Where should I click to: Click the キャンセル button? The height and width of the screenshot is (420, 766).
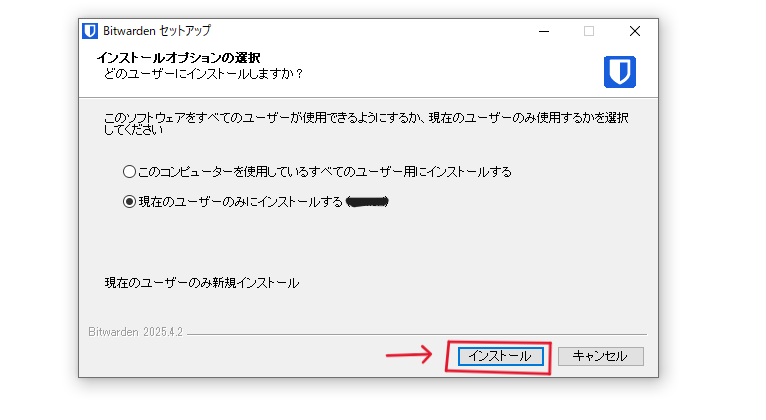point(600,356)
